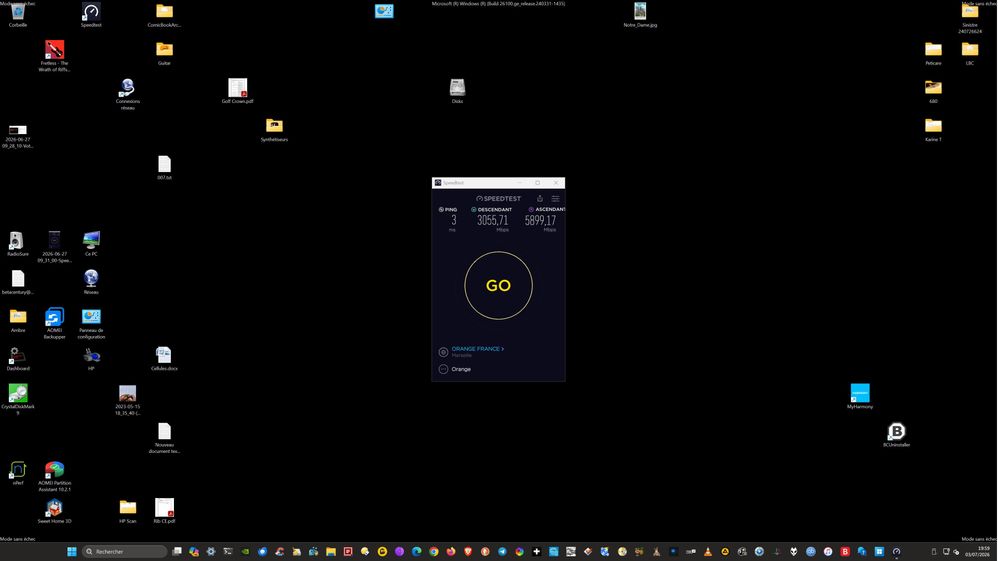Select the Réseau network icon

91,282
